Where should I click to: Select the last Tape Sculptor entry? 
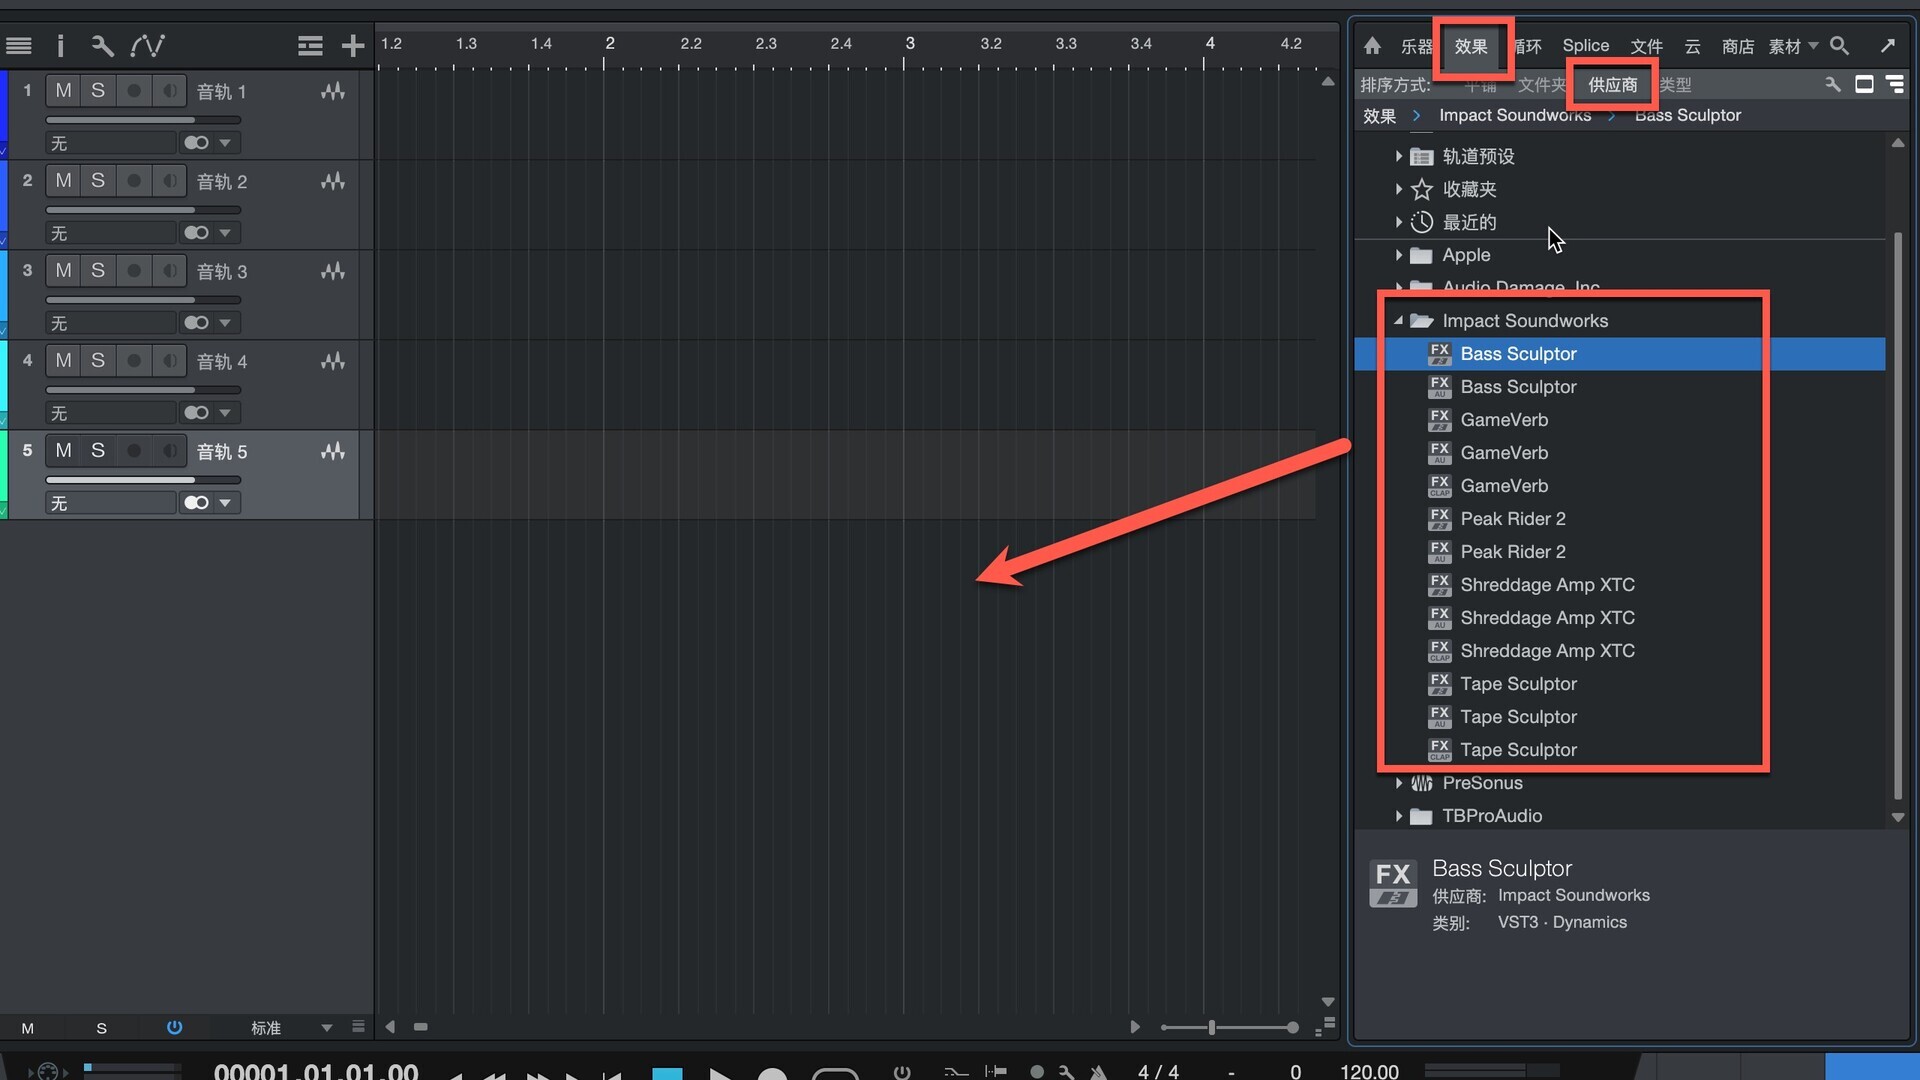point(1518,750)
